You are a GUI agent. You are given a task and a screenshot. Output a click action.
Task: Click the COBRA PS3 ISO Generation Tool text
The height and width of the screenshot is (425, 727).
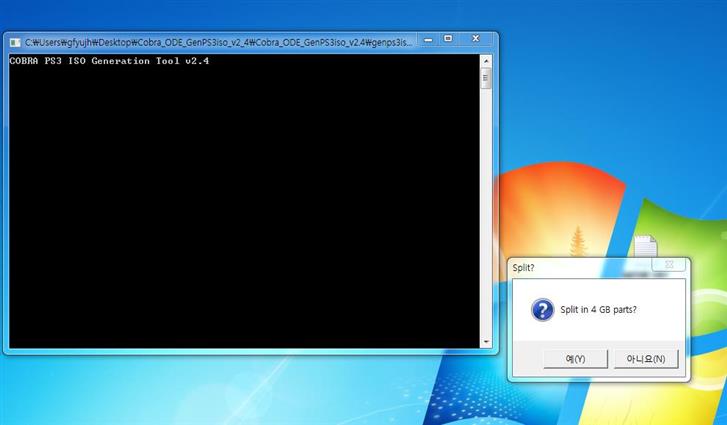(x=109, y=61)
